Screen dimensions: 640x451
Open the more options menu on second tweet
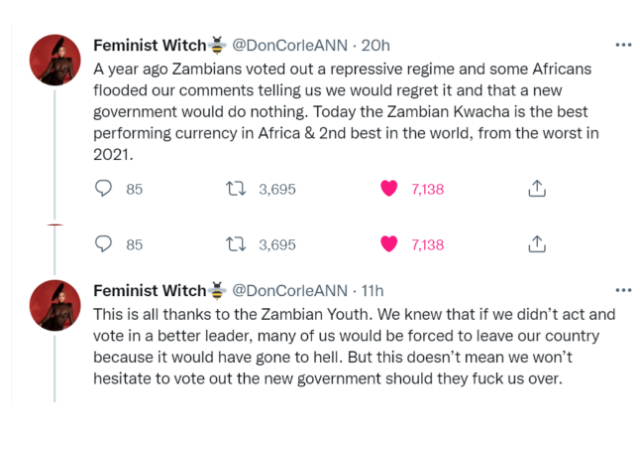pyautogui.click(x=621, y=290)
